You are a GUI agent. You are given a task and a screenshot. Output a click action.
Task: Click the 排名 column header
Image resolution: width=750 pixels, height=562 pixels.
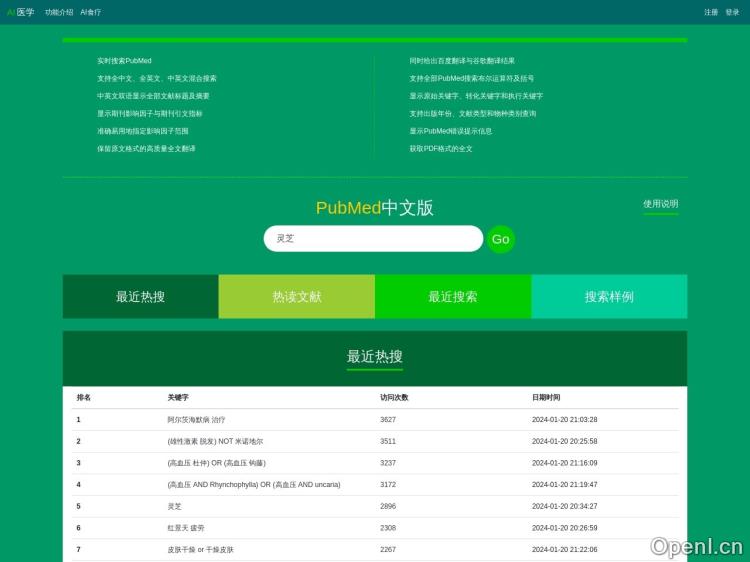click(x=84, y=397)
